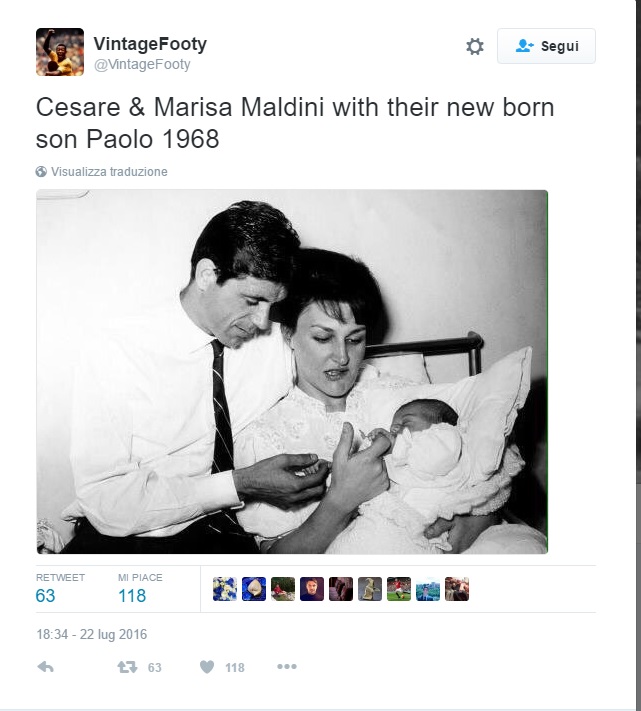Open the three-dots more options menu
Screen dimensions: 641x711
tap(287, 667)
